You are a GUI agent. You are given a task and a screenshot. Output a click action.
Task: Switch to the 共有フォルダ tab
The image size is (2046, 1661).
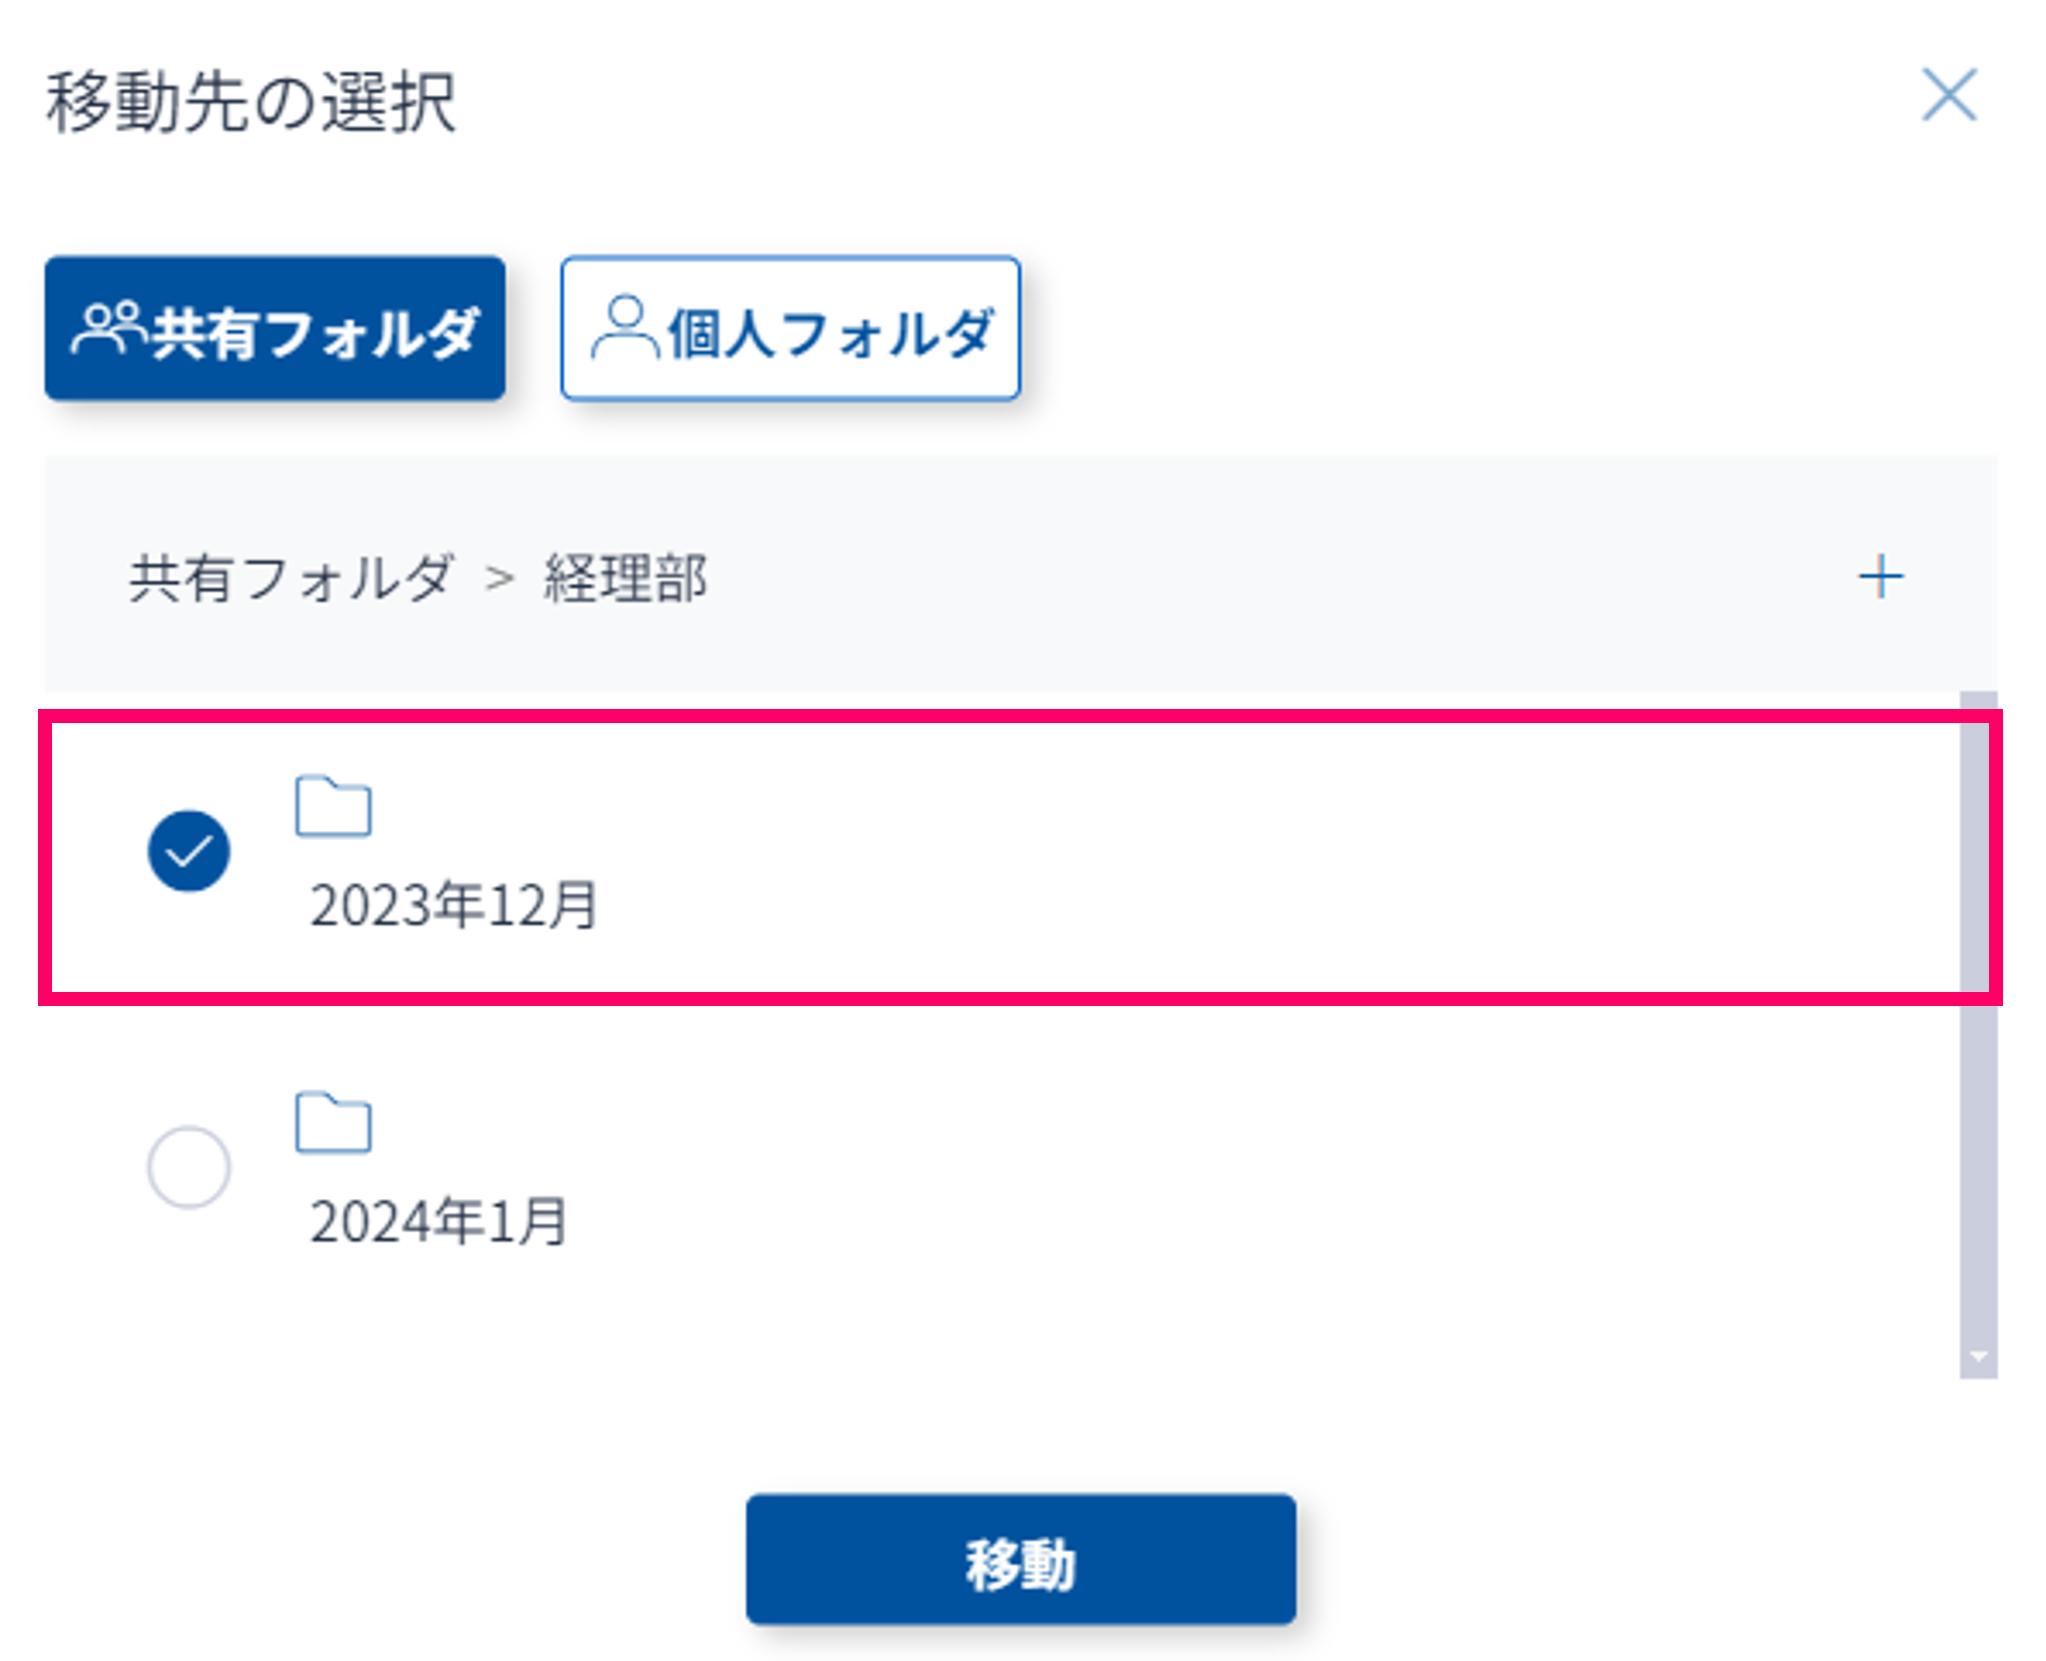(275, 329)
